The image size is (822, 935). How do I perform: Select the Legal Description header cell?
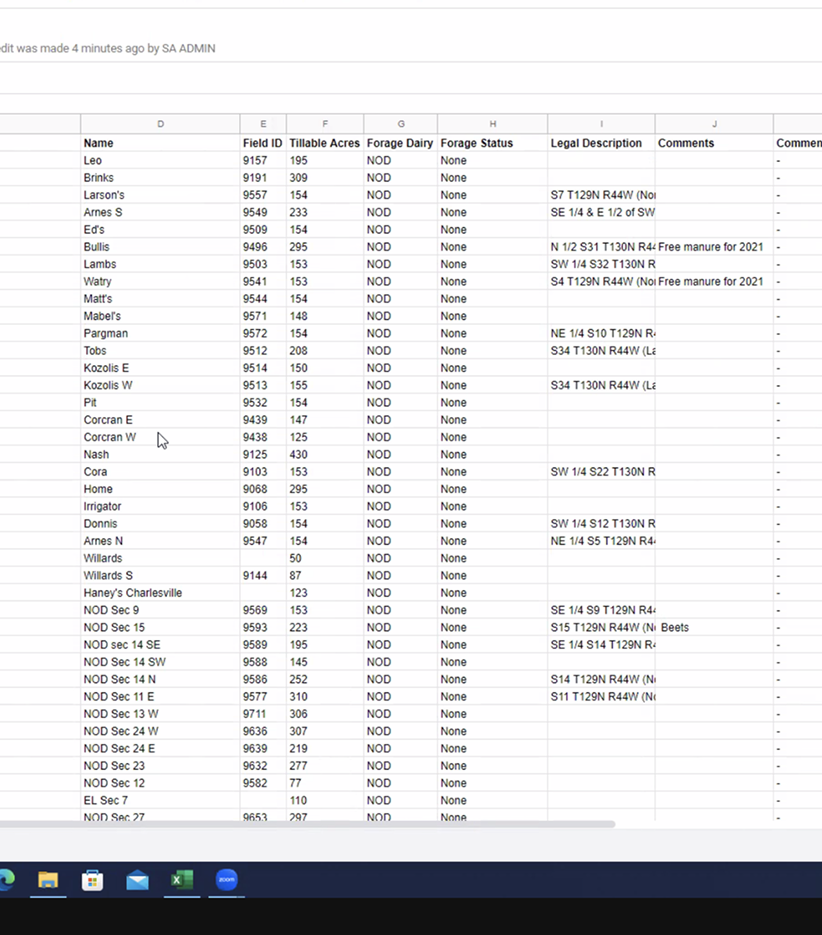coord(596,143)
